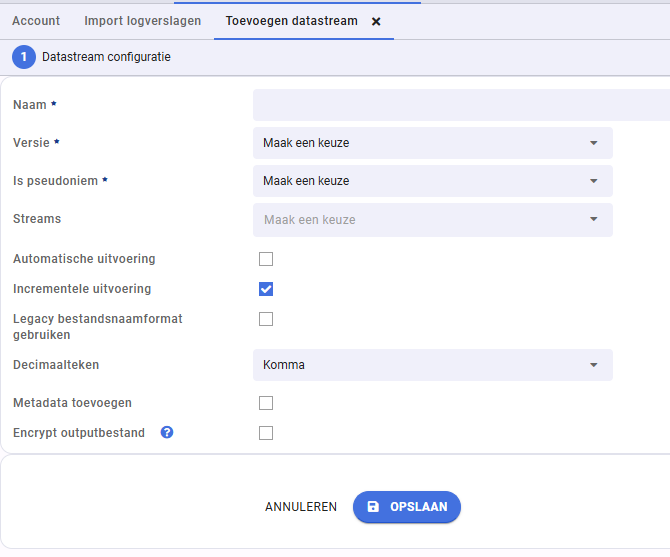
Task: Click the help icon beside Encrypt outputbestand
Action: (167, 432)
